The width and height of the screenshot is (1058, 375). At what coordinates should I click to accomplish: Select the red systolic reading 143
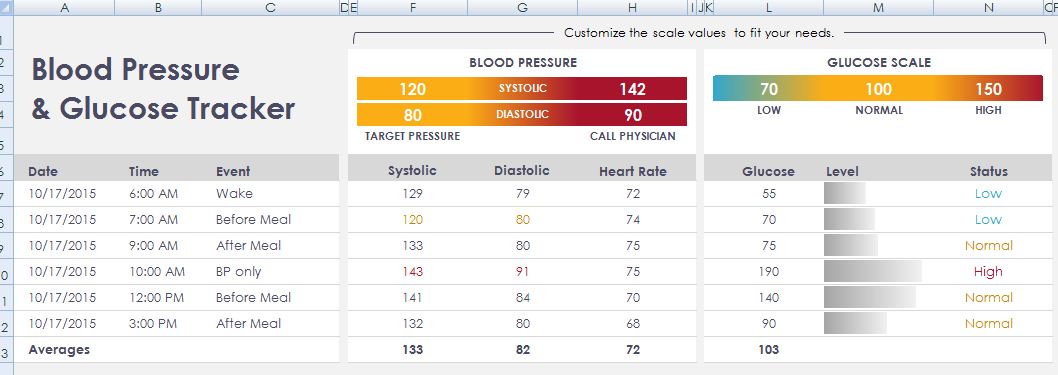[x=412, y=272]
